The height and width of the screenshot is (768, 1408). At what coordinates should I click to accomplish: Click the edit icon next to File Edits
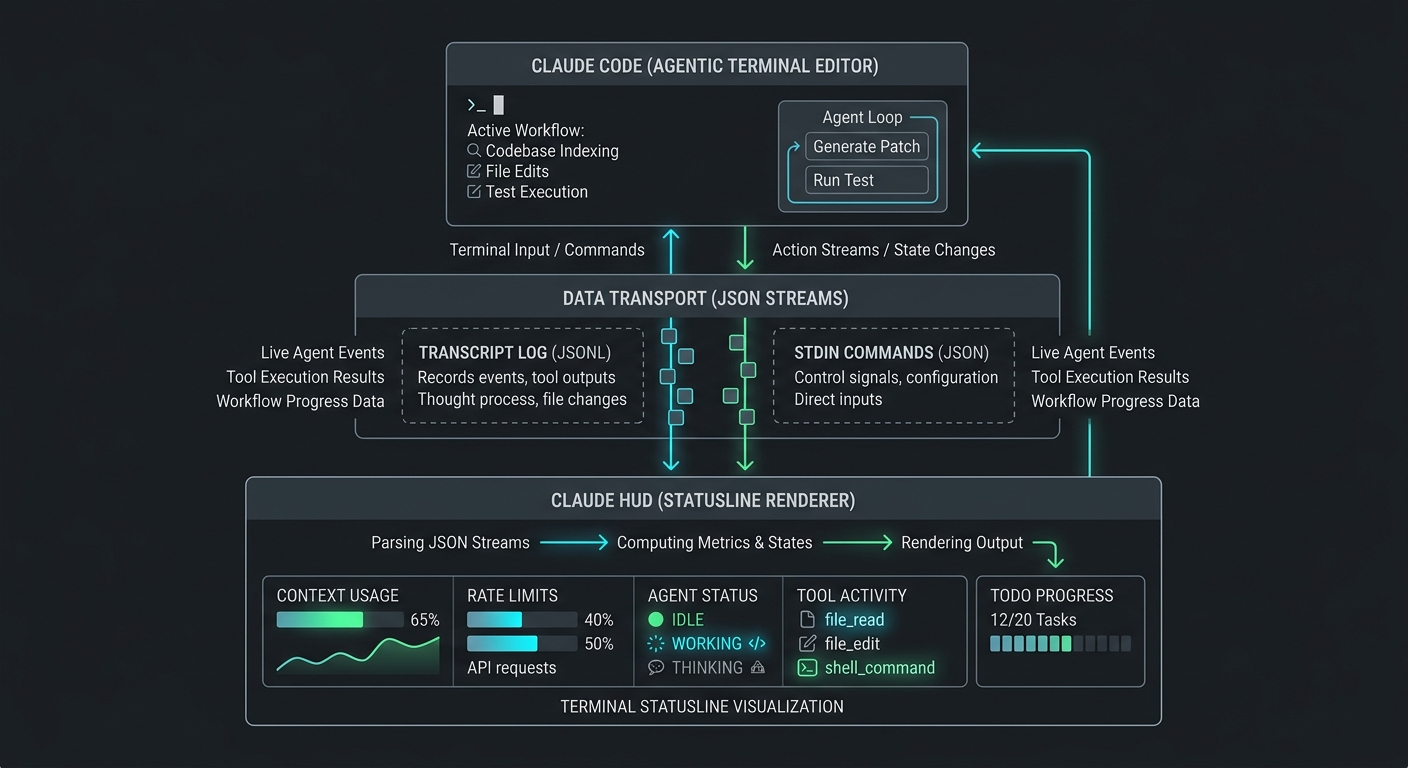(x=474, y=171)
